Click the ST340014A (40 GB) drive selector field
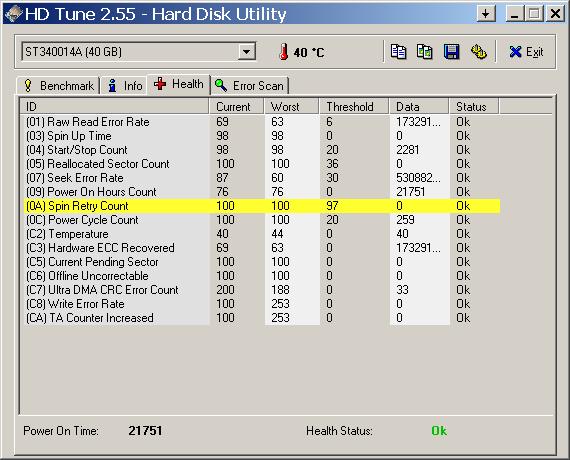Screen dimensions: 570x460 click(139, 52)
